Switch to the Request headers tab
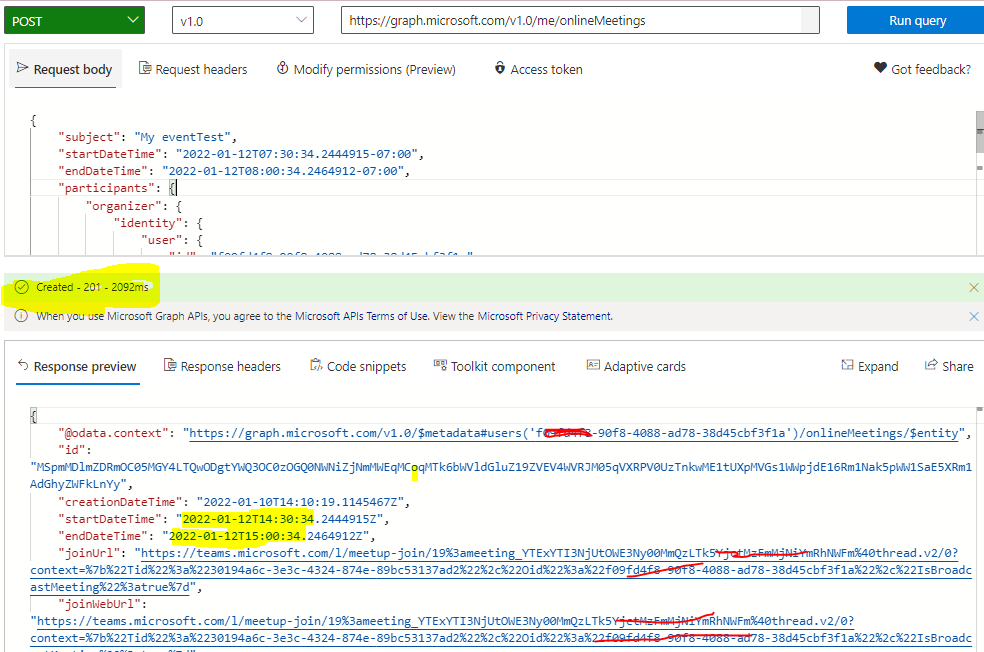Viewport: 984px width, 652px height. tap(193, 69)
